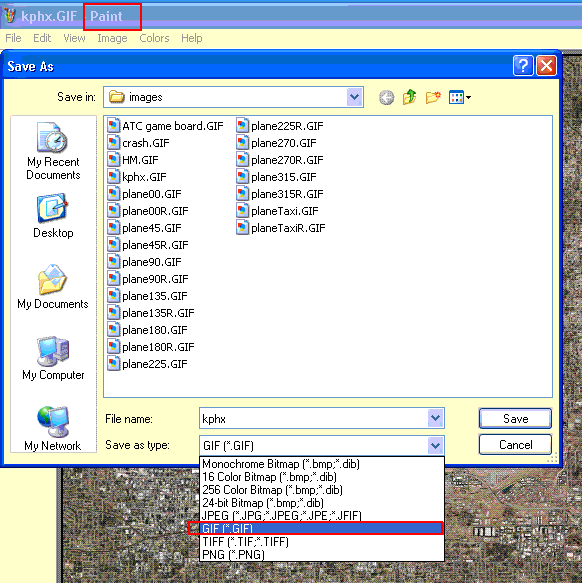Image resolution: width=582 pixels, height=583 pixels.
Task: Open the Image menu in Paint
Action: pos(112,38)
